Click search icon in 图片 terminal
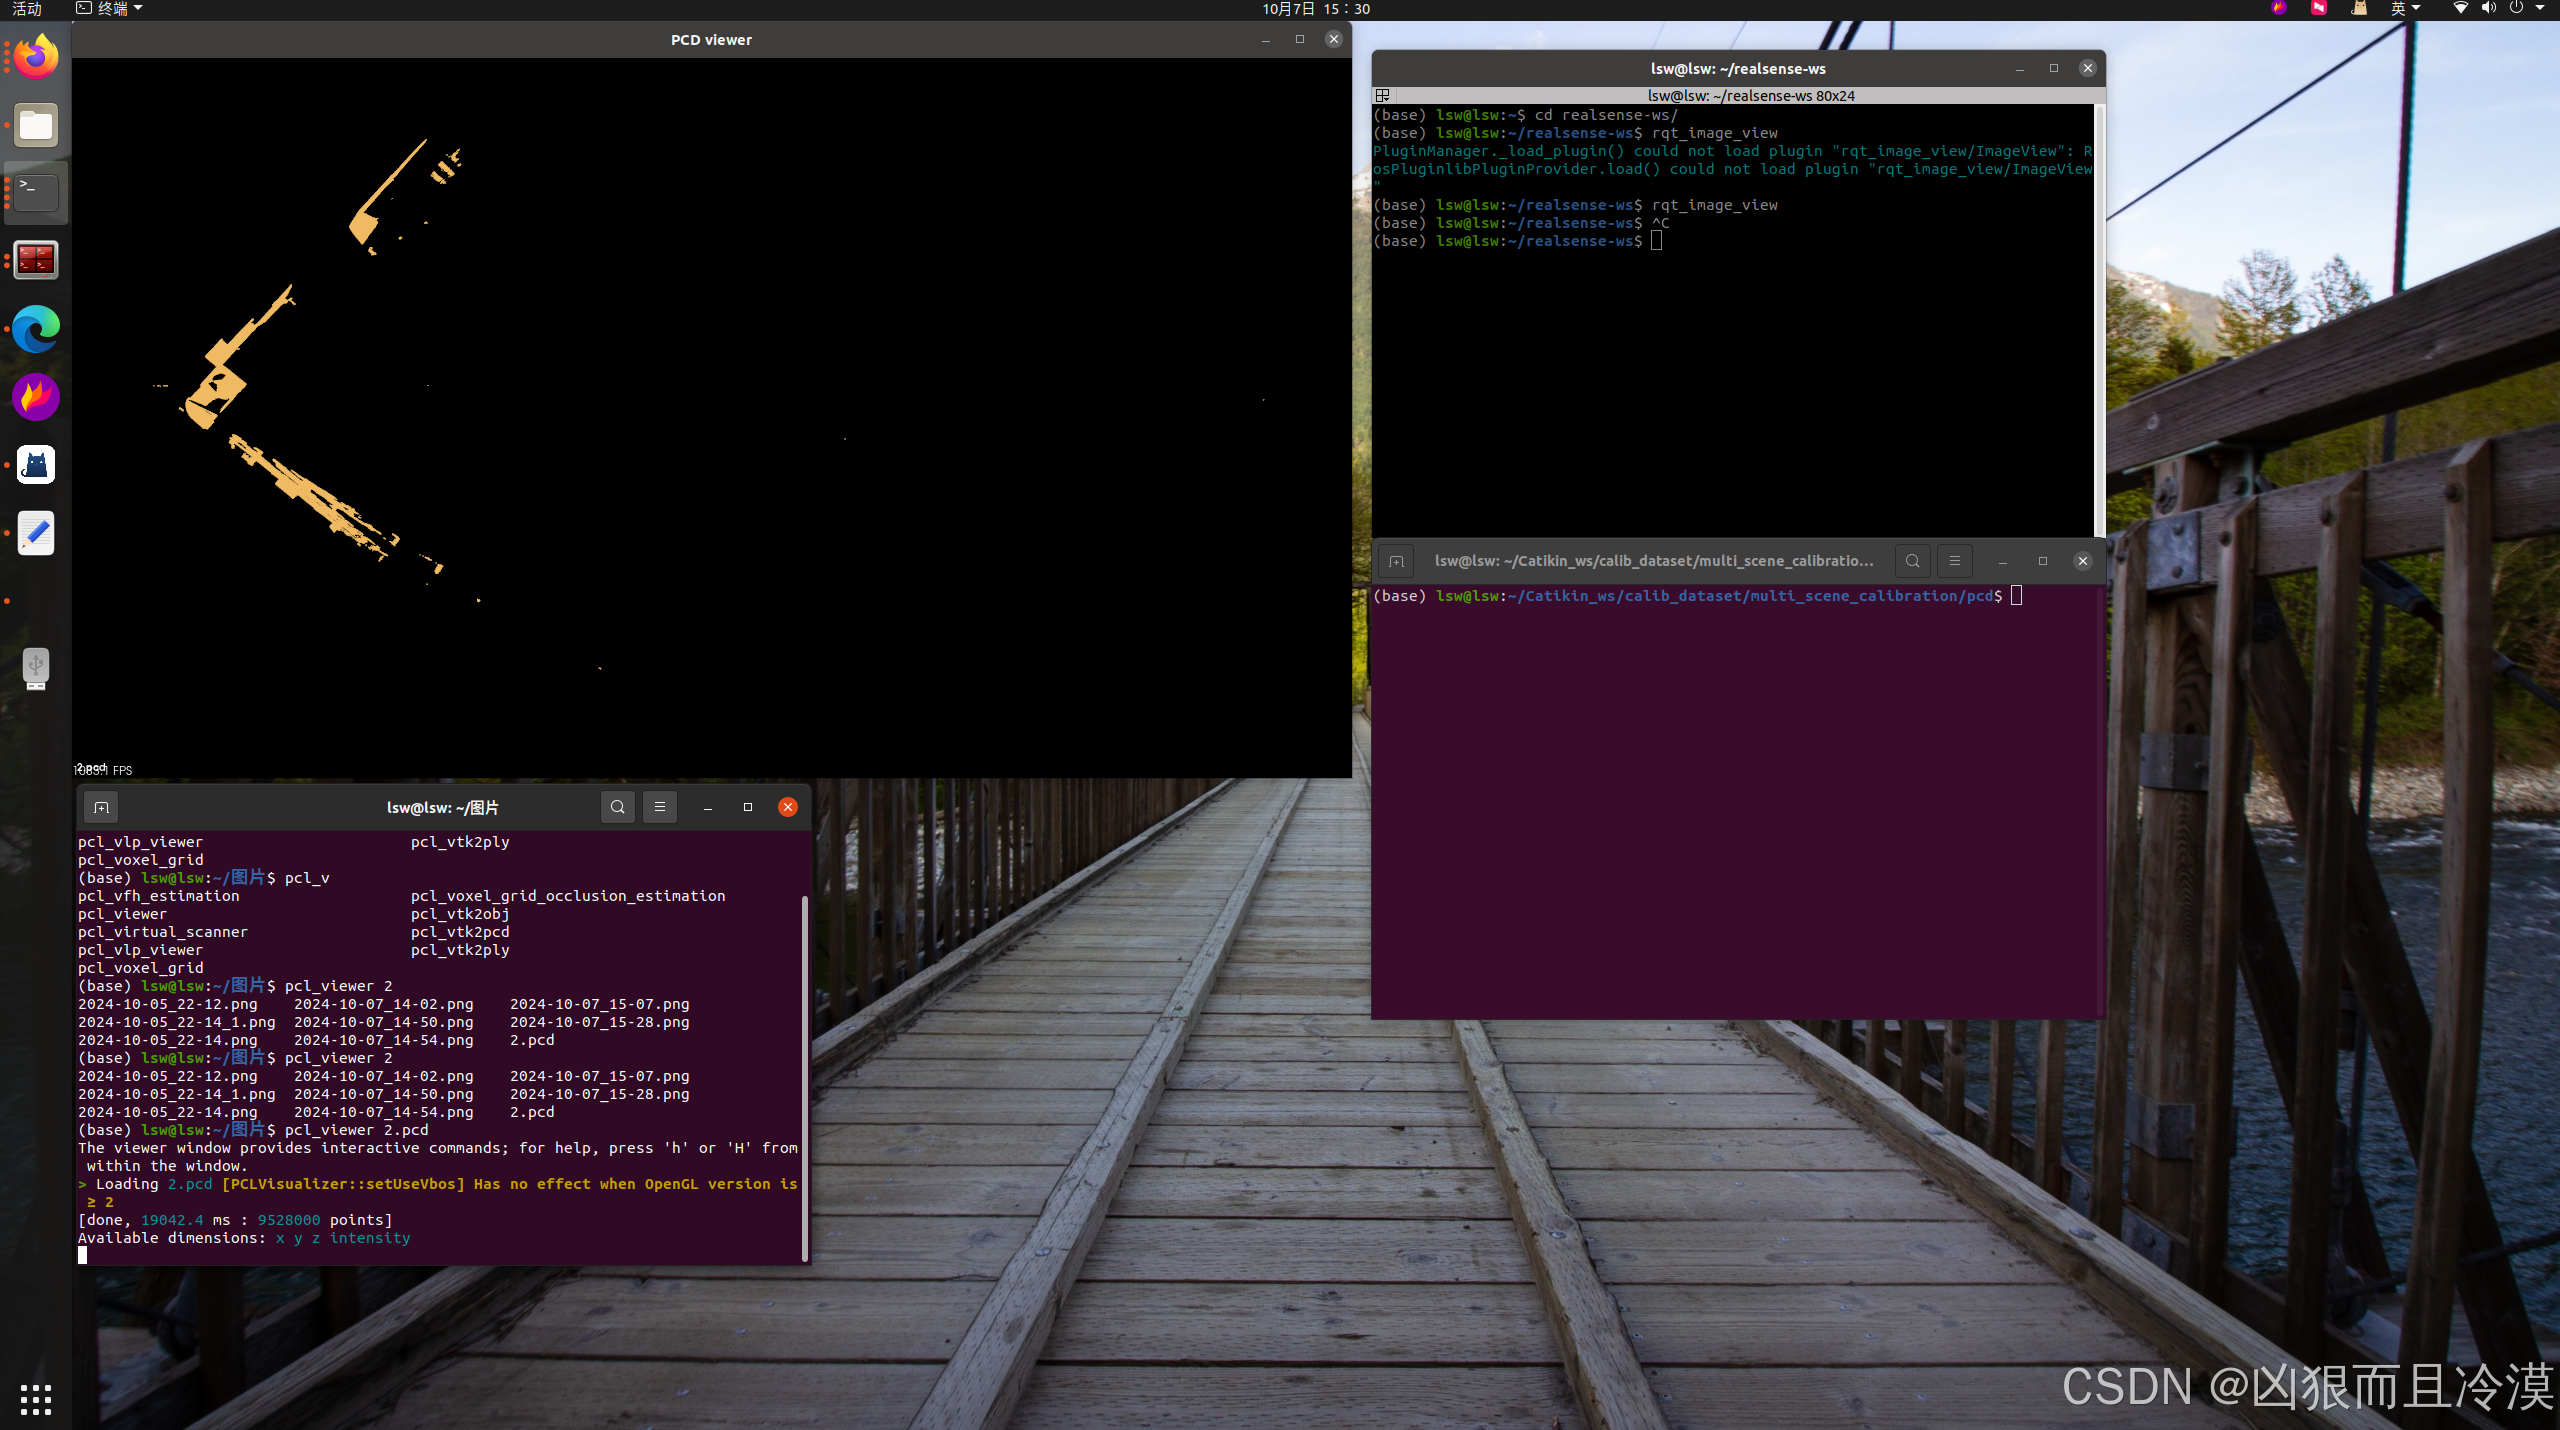This screenshot has width=2560, height=1430. (x=618, y=807)
